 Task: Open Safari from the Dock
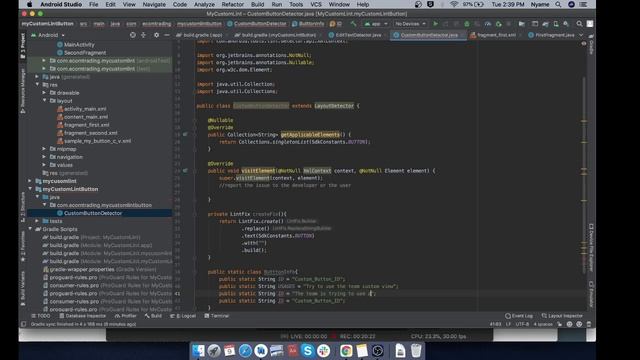pyautogui.click(x=245, y=351)
